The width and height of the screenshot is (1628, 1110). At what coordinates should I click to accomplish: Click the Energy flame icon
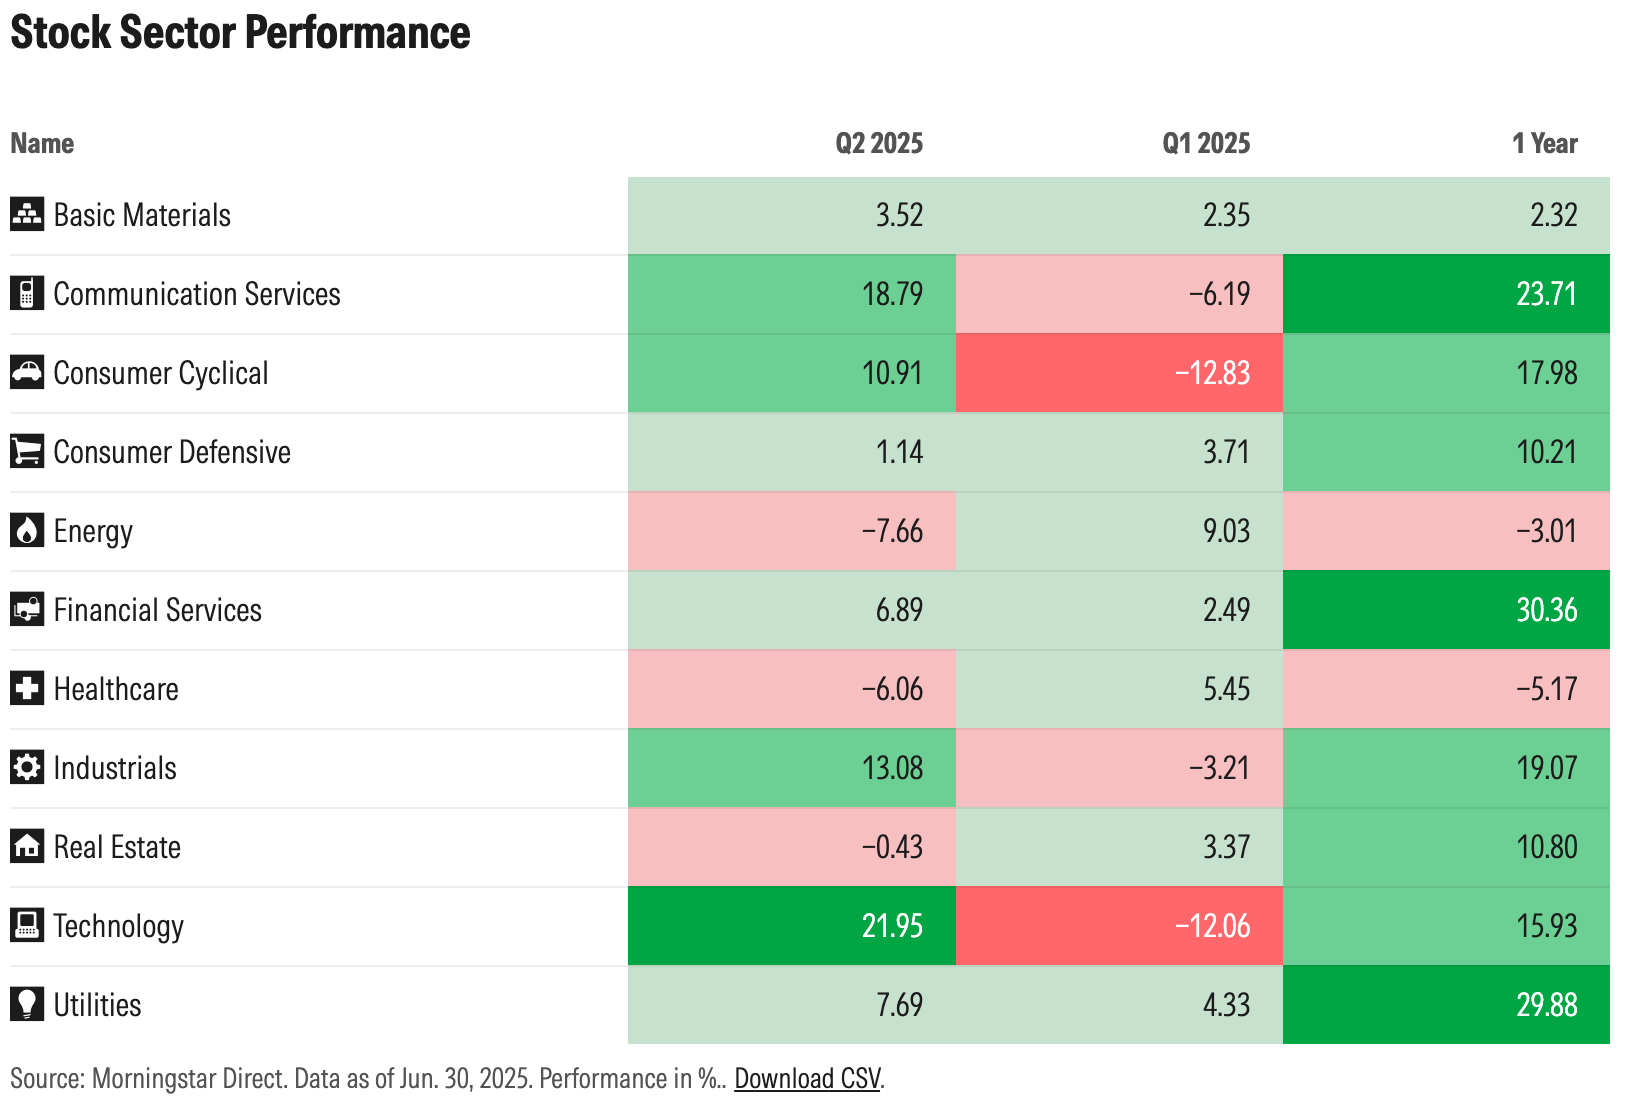[x=27, y=531]
